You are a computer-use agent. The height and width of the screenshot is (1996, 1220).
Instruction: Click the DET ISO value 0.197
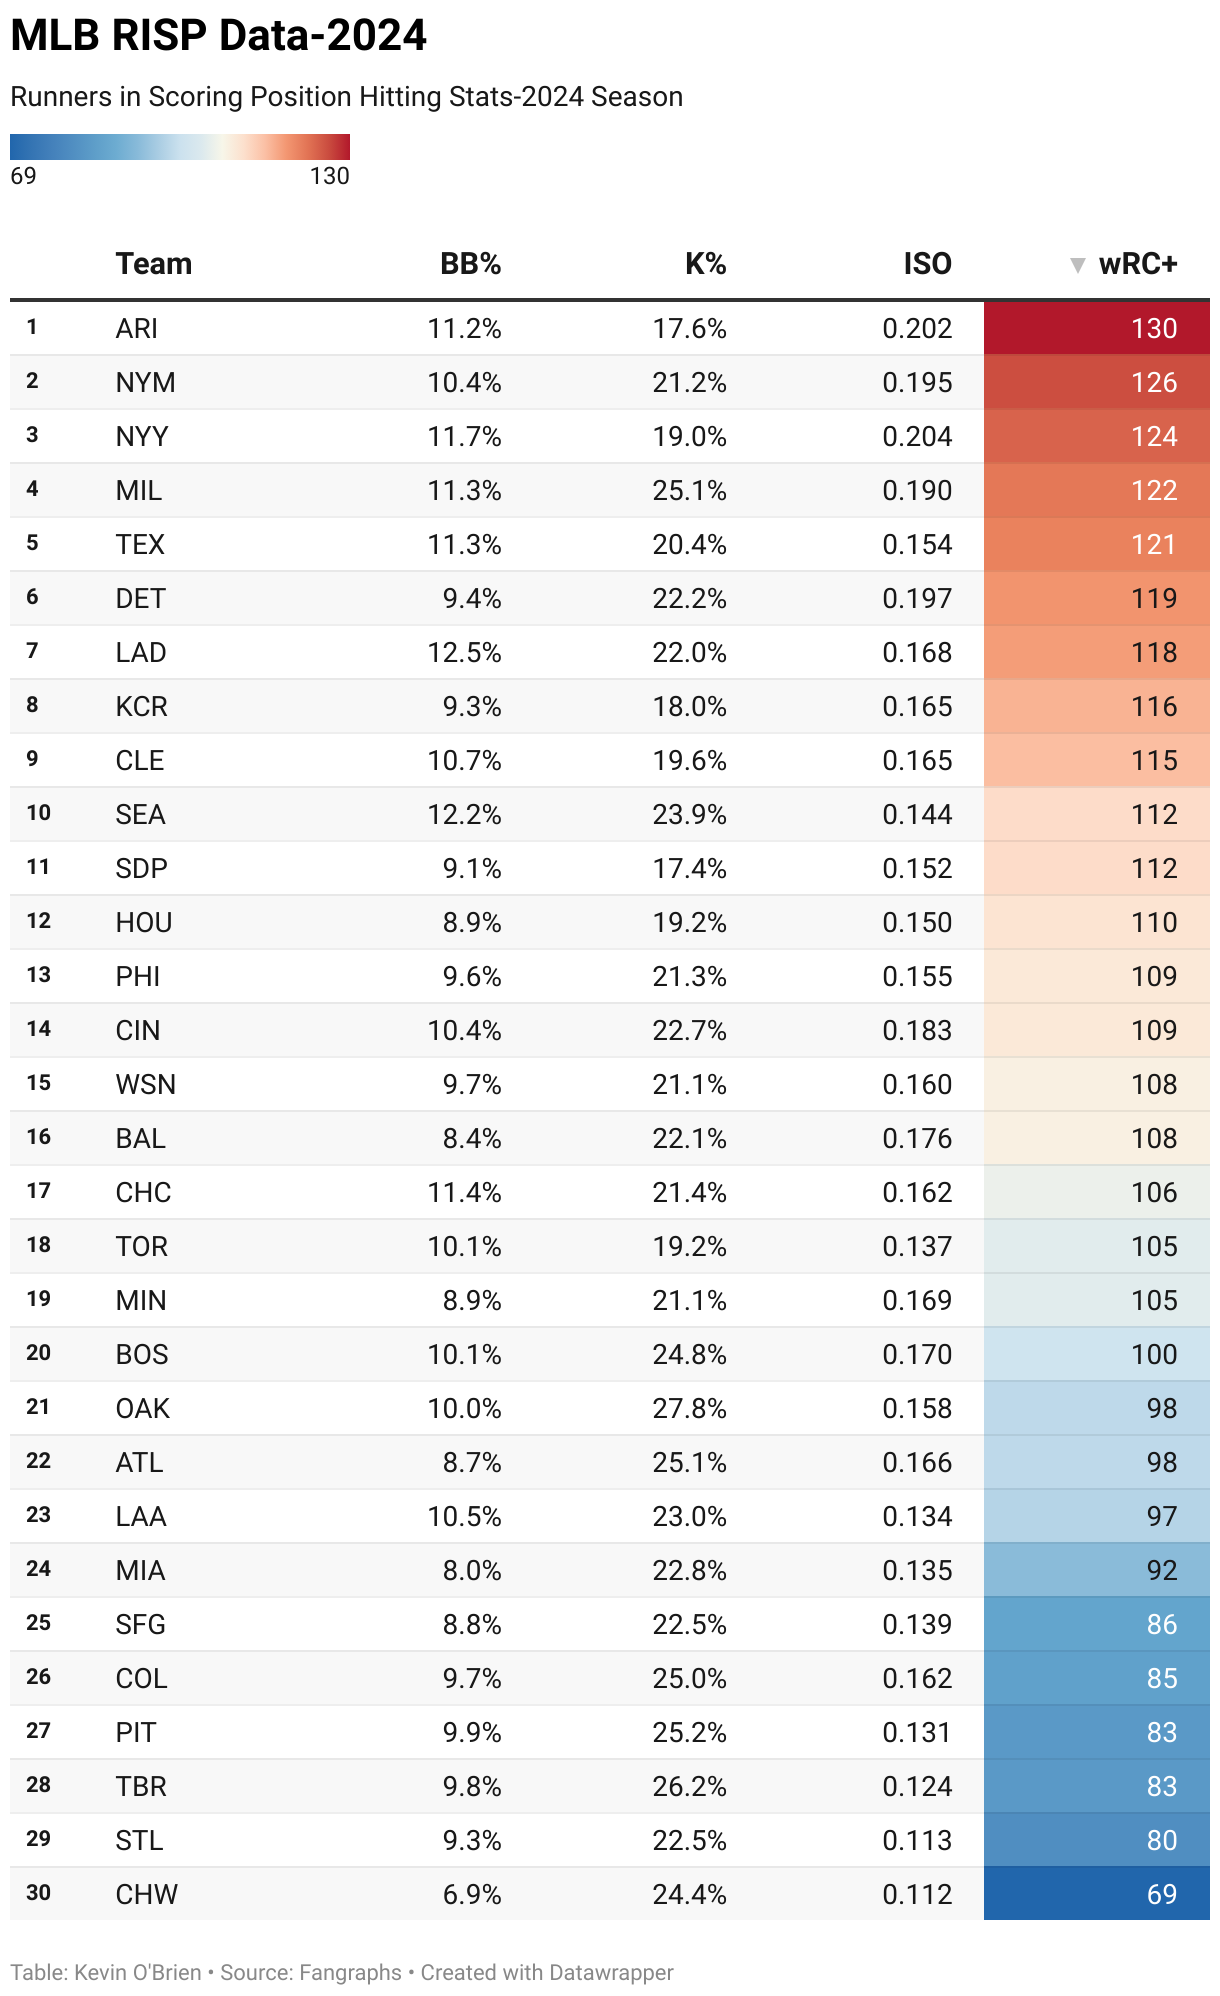click(x=917, y=598)
